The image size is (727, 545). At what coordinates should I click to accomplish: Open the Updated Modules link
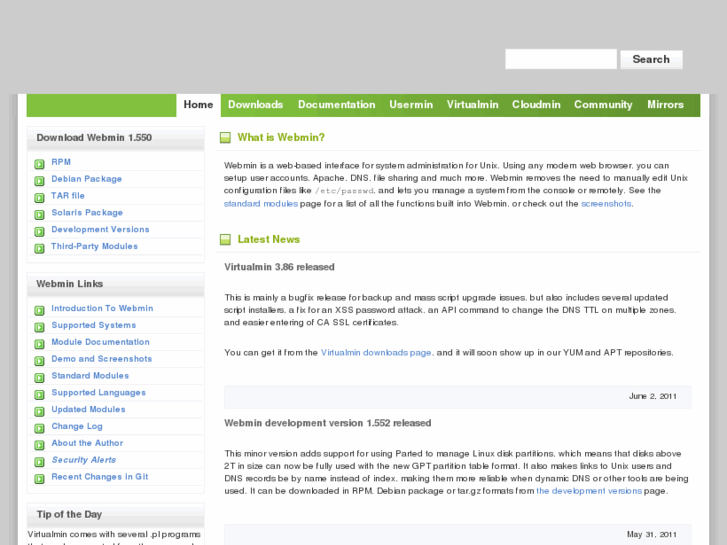click(89, 409)
